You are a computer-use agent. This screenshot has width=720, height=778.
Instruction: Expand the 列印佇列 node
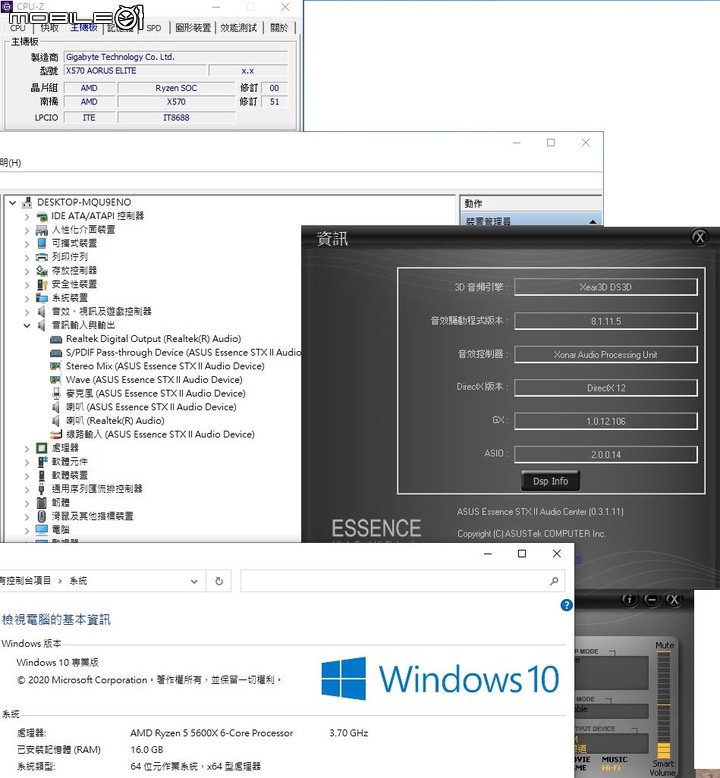(x=27, y=257)
